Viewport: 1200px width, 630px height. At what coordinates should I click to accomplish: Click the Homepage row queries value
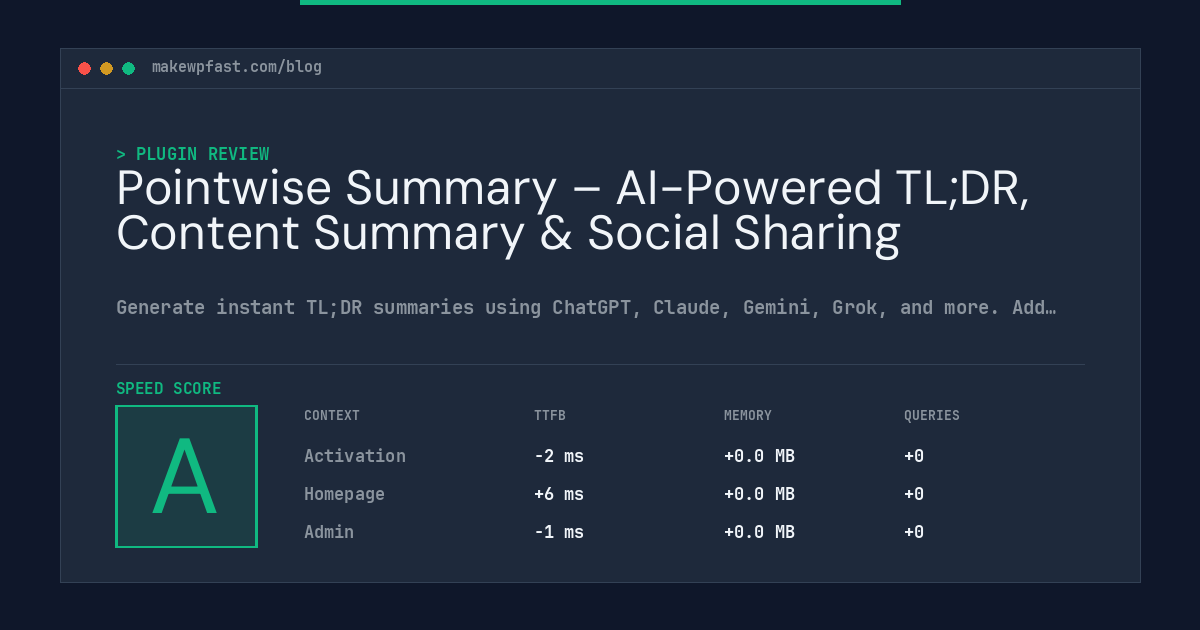914,494
